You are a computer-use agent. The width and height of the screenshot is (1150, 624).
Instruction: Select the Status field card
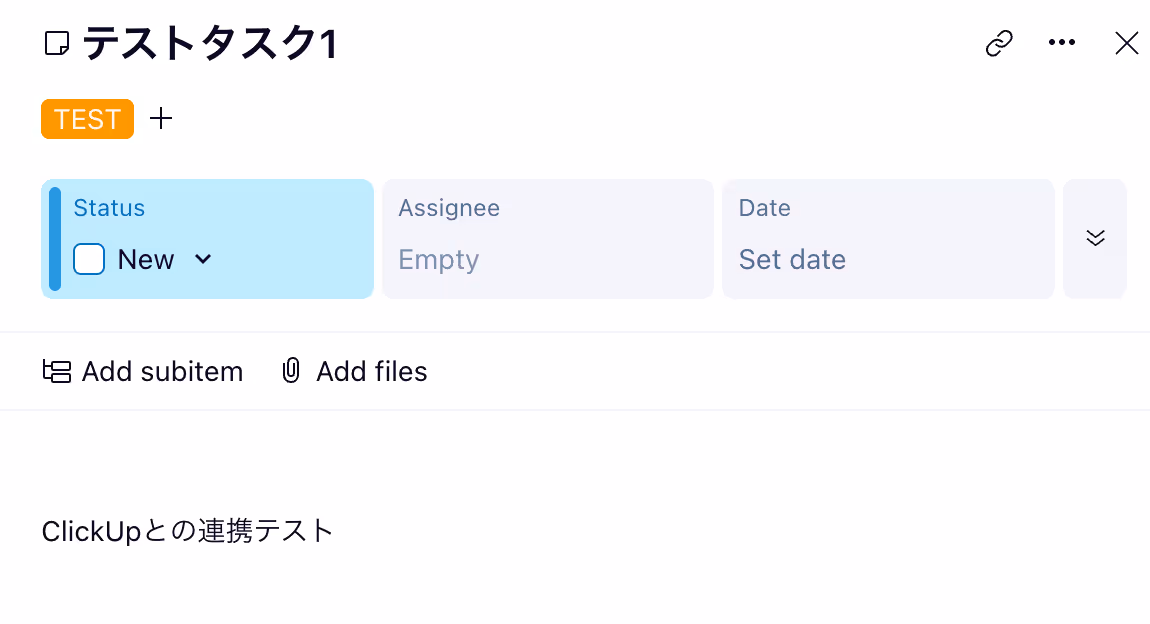pos(208,239)
